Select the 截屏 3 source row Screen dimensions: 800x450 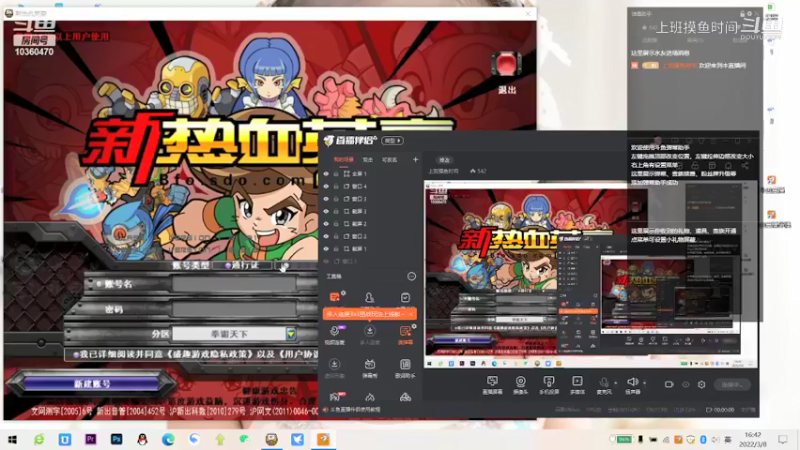(371, 211)
